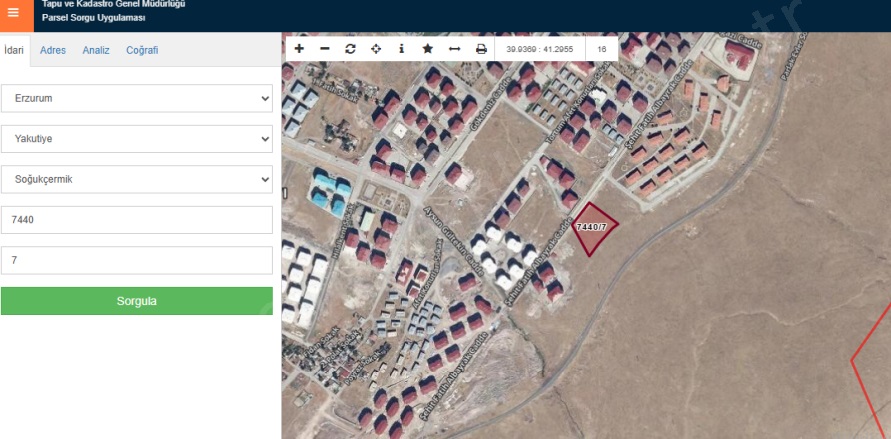Image resolution: width=891 pixels, height=439 pixels.
Task: Refresh the map view
Action: 350,48
